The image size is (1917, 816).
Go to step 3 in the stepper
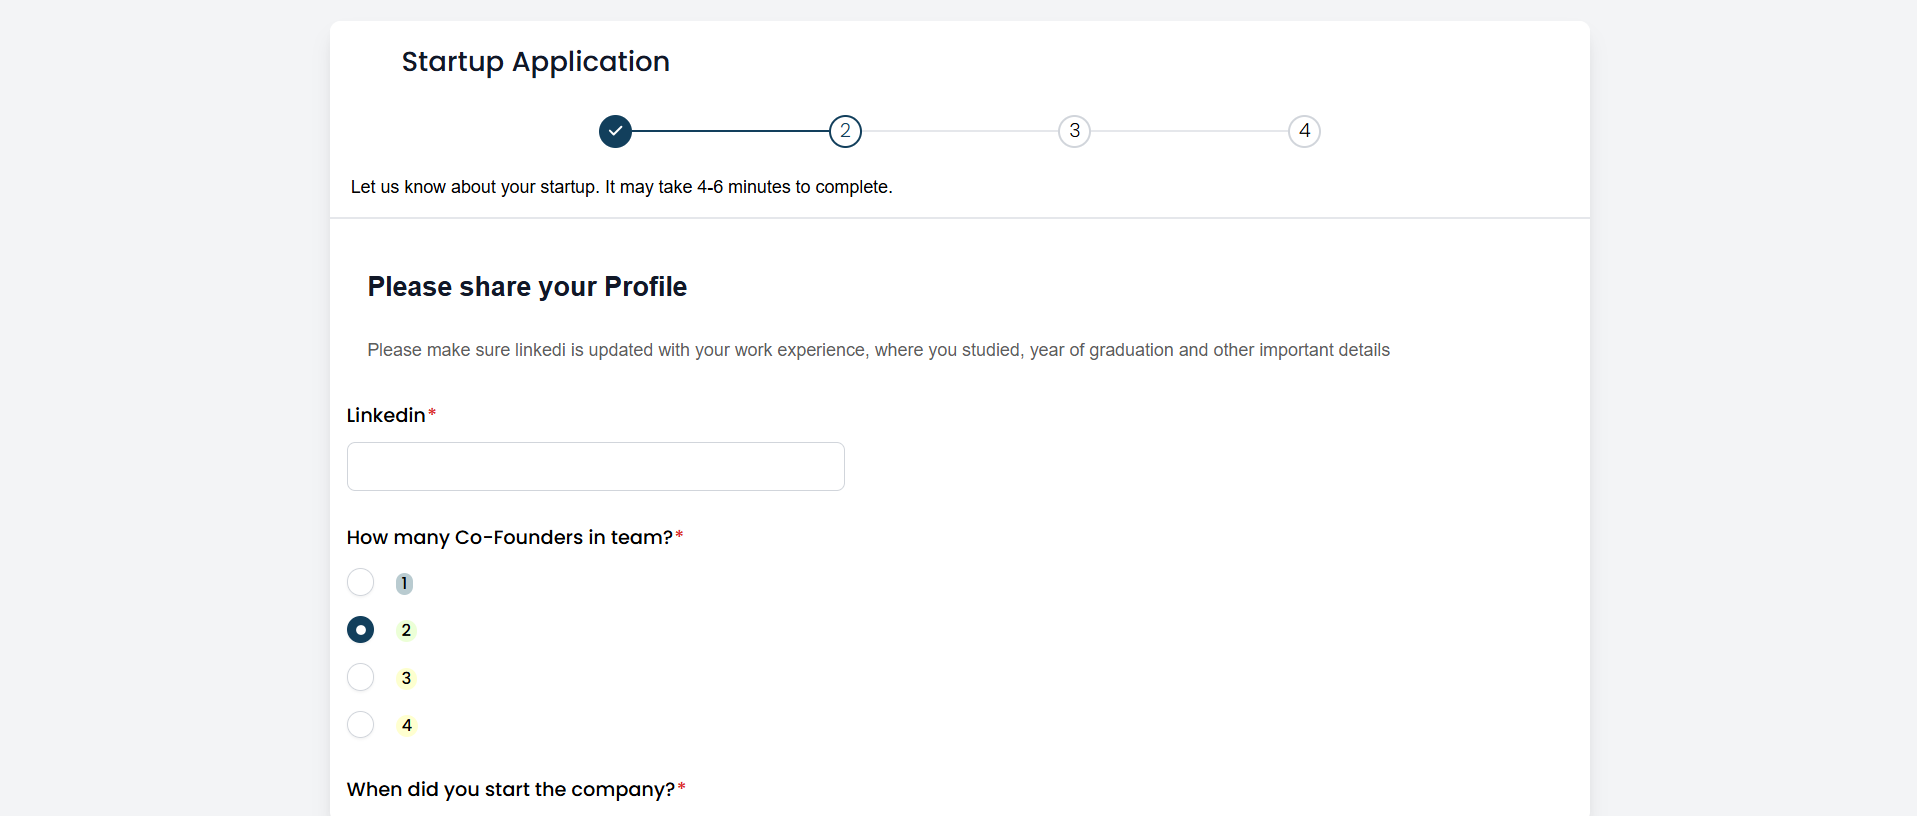[1074, 131]
